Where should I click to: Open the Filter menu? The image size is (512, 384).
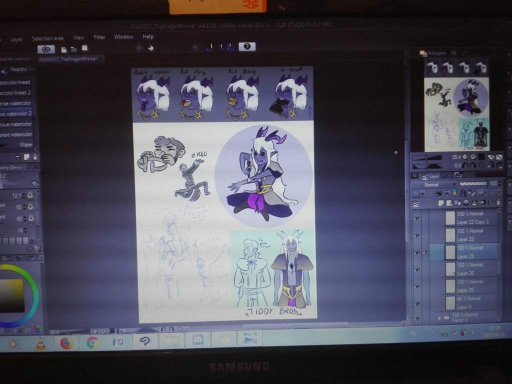[99, 37]
